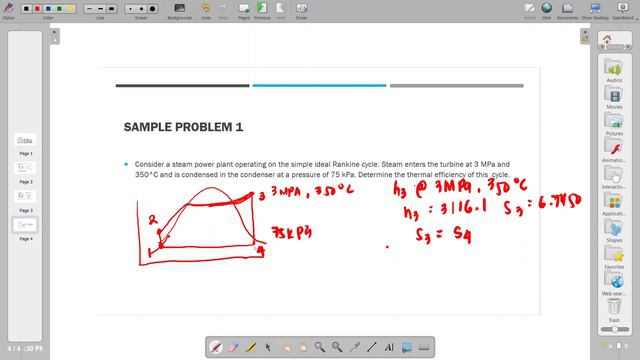Switch to Web mode
The width and height of the screenshot is (640, 360).
547,11
